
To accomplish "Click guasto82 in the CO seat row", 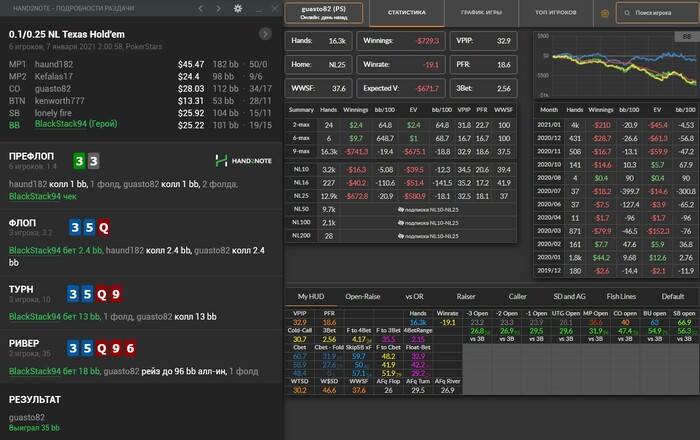I will [53, 89].
